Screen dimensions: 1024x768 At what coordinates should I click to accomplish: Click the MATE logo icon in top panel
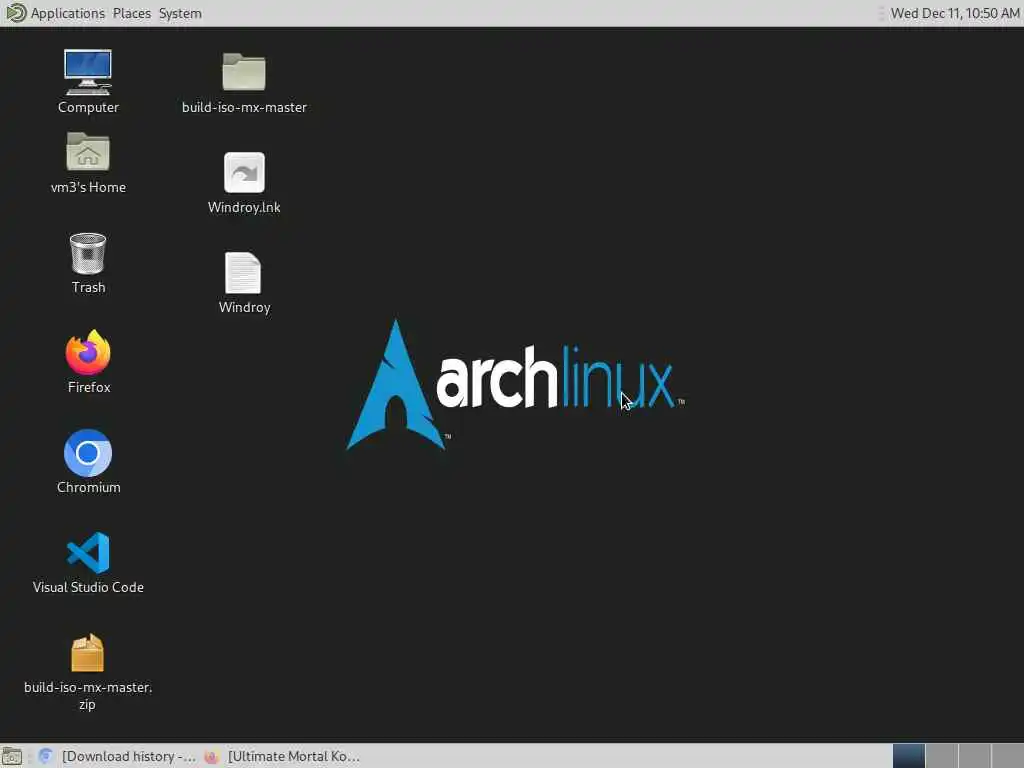click(x=15, y=13)
